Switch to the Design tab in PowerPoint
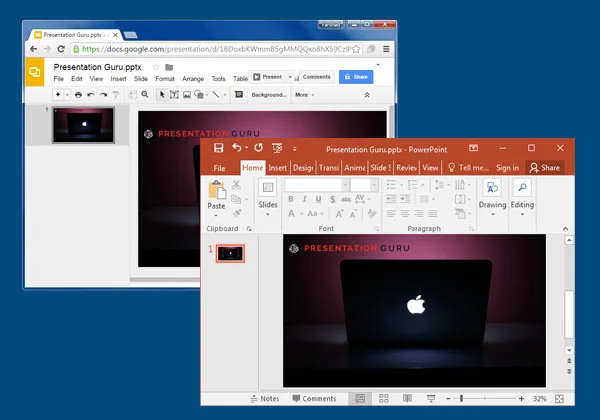 coord(303,168)
